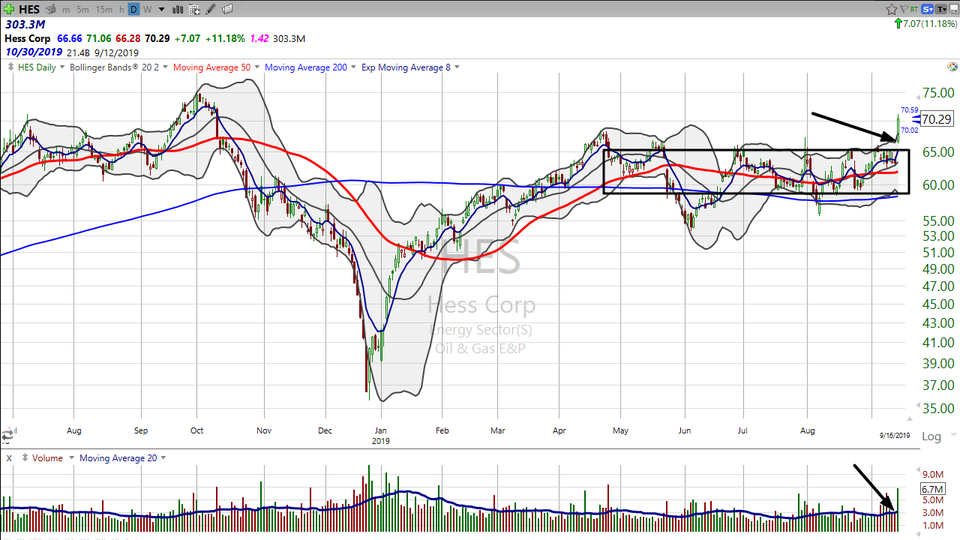
Task: Switch to the Weekly (W) timeframe
Action: (147, 9)
